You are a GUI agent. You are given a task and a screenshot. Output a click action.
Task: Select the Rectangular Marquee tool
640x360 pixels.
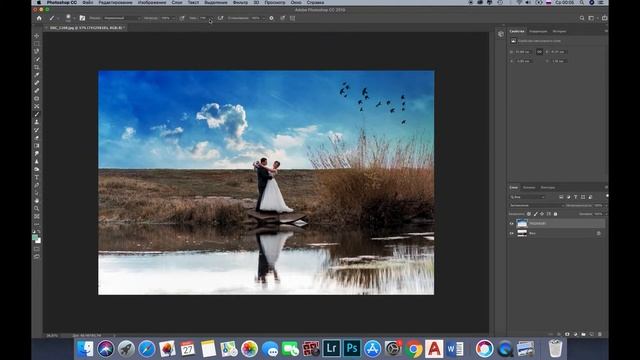tap(37, 44)
